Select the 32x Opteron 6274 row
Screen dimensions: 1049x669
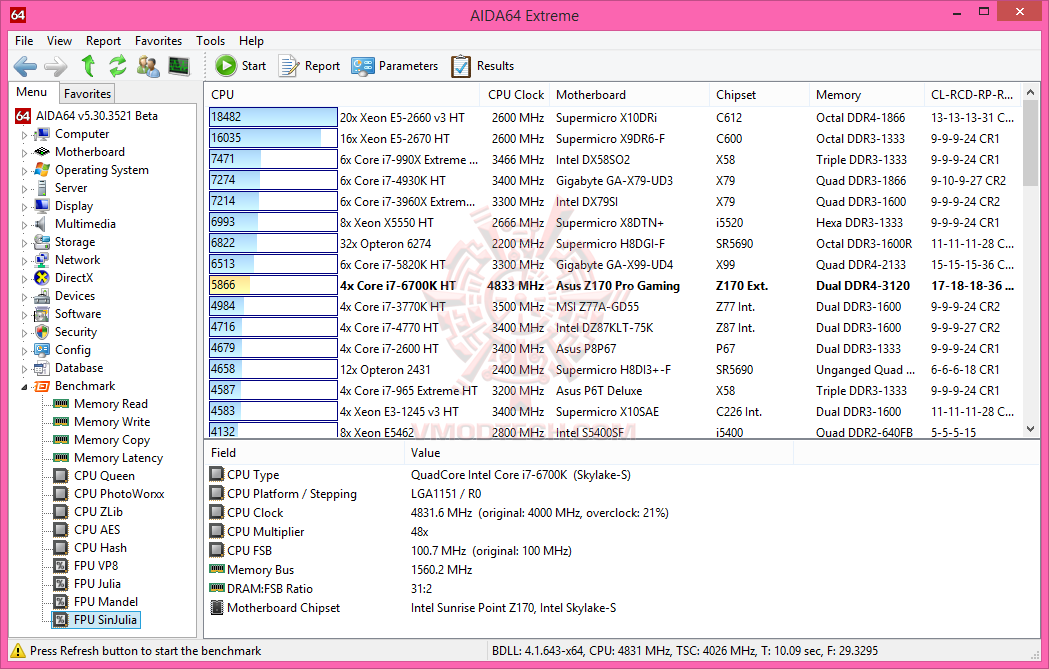[x=614, y=244]
